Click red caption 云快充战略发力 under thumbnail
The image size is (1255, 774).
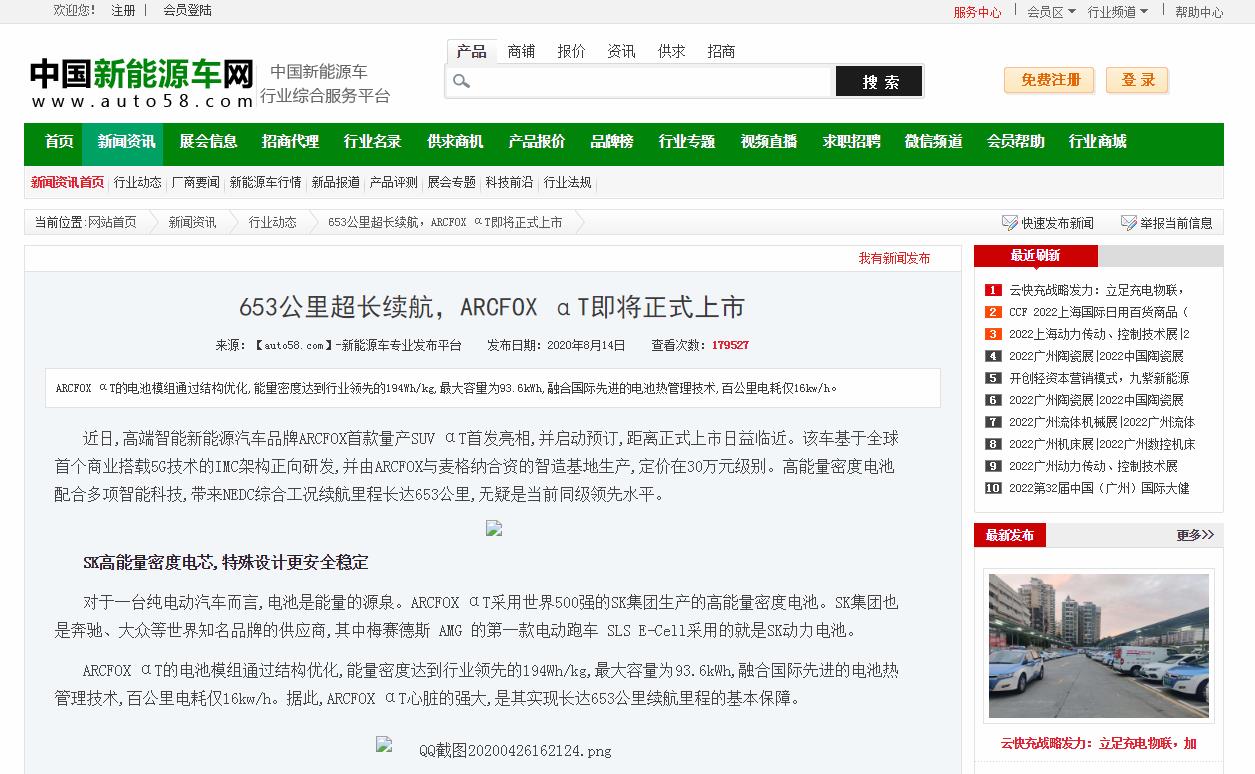tap(1099, 743)
